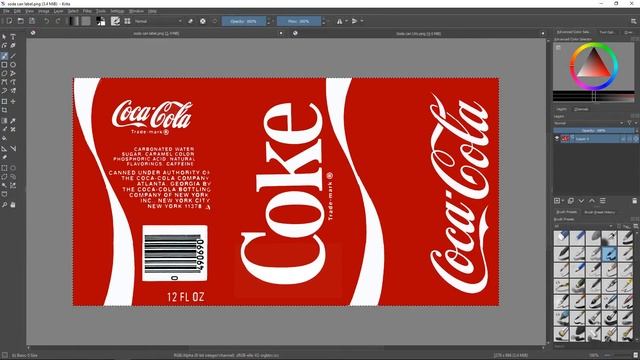Toggle eraser mode in toolbar

190,21
